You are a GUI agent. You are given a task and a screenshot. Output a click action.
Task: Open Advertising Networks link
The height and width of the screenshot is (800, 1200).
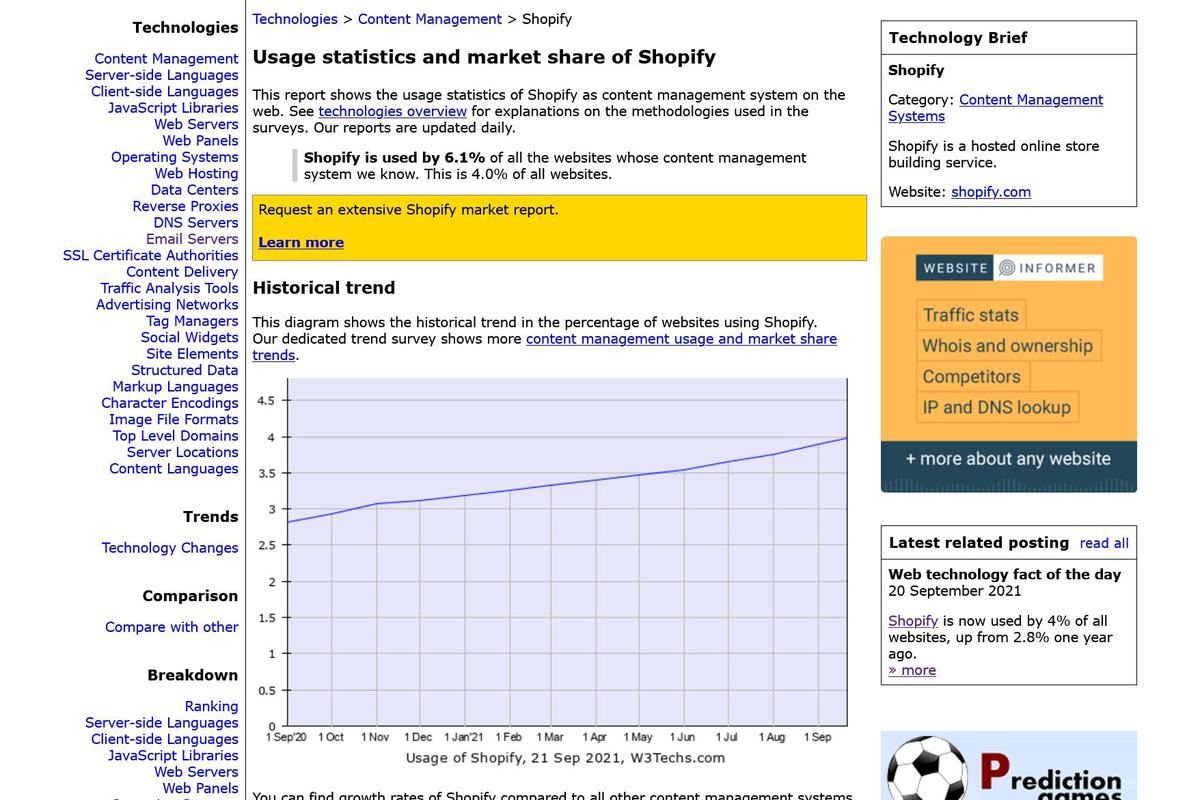pyautogui.click(x=167, y=305)
